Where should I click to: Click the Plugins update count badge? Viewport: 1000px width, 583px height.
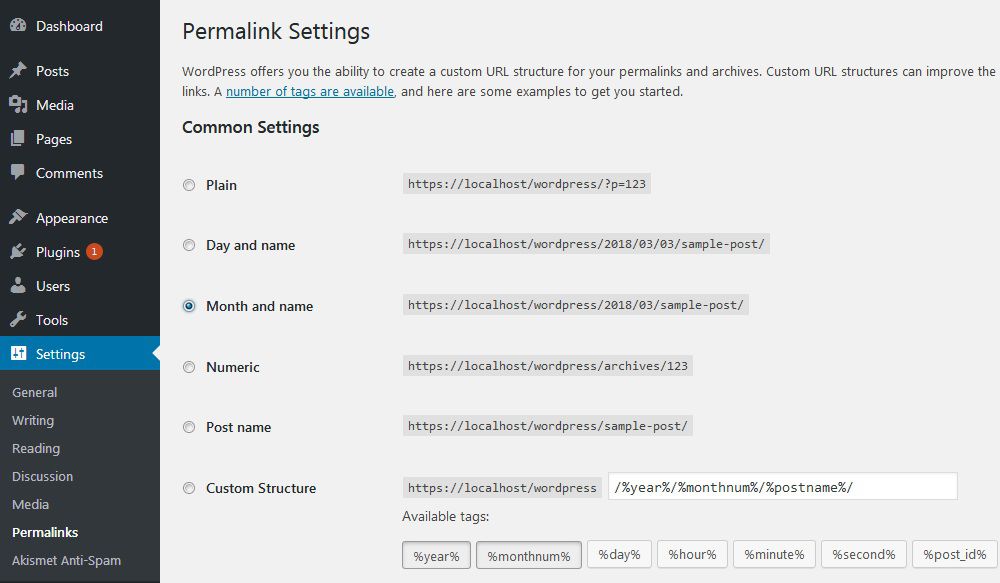click(x=94, y=251)
